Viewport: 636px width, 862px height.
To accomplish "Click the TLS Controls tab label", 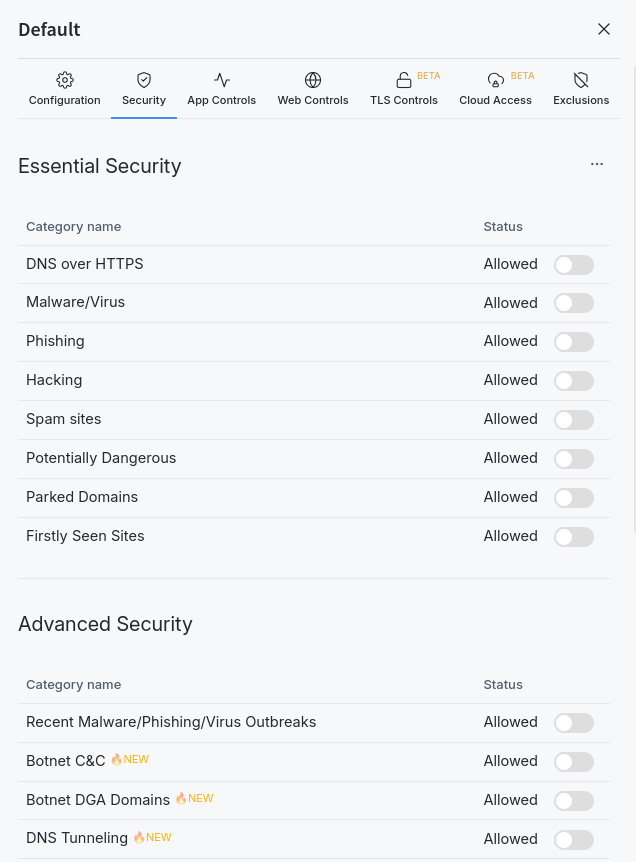I will click(x=404, y=100).
